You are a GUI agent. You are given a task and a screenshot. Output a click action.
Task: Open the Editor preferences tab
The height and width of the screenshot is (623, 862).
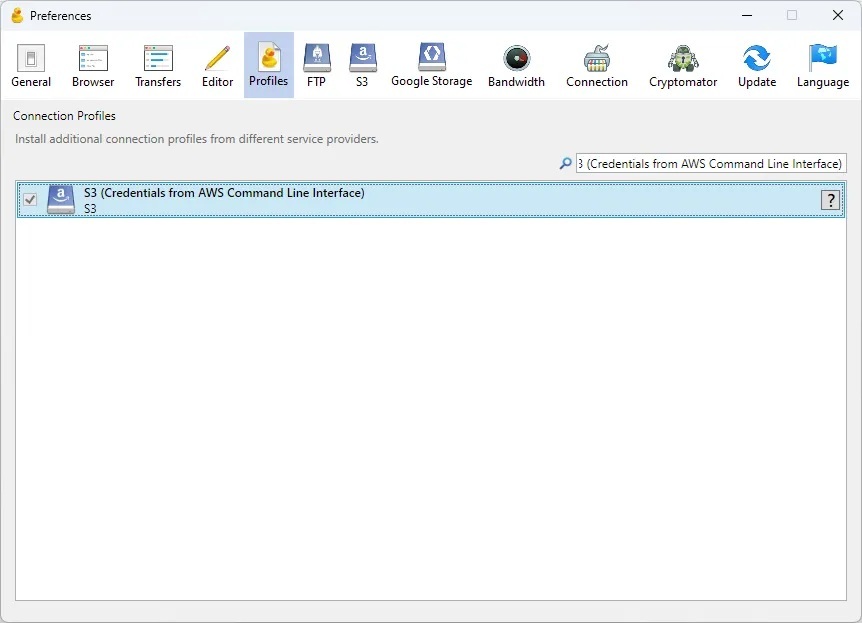tap(217, 65)
